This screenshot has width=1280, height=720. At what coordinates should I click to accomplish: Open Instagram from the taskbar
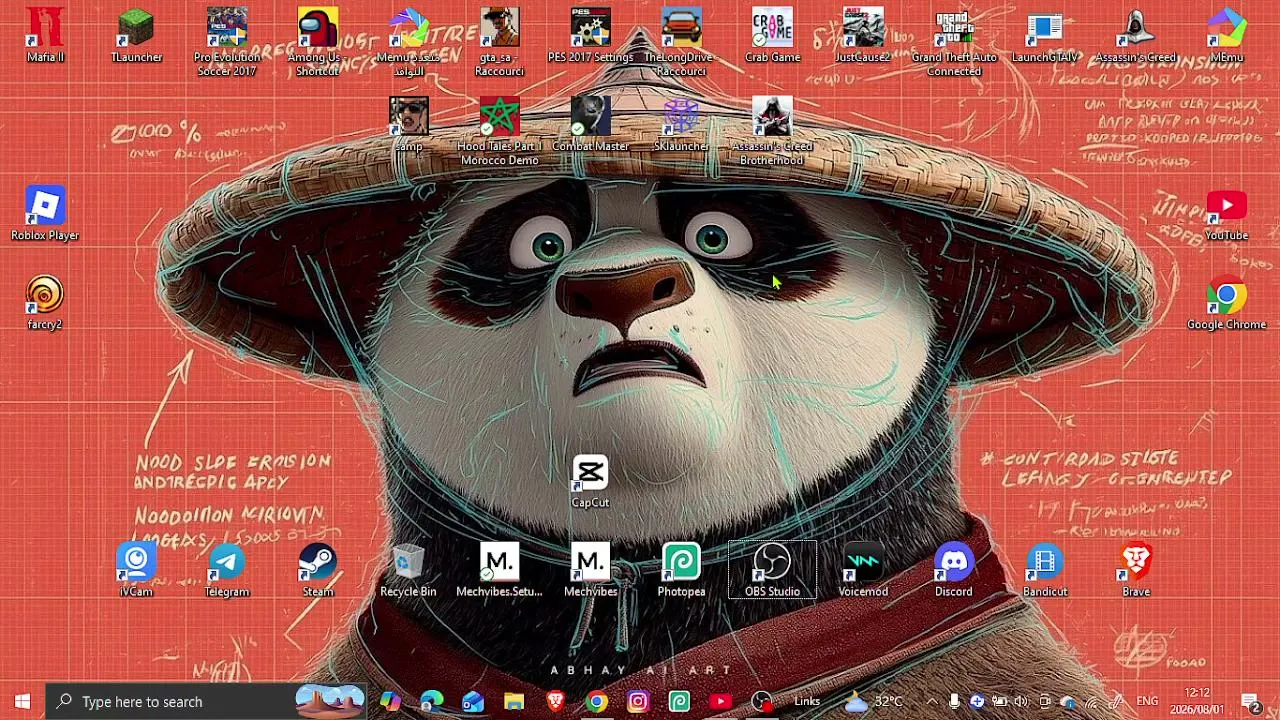coord(637,701)
